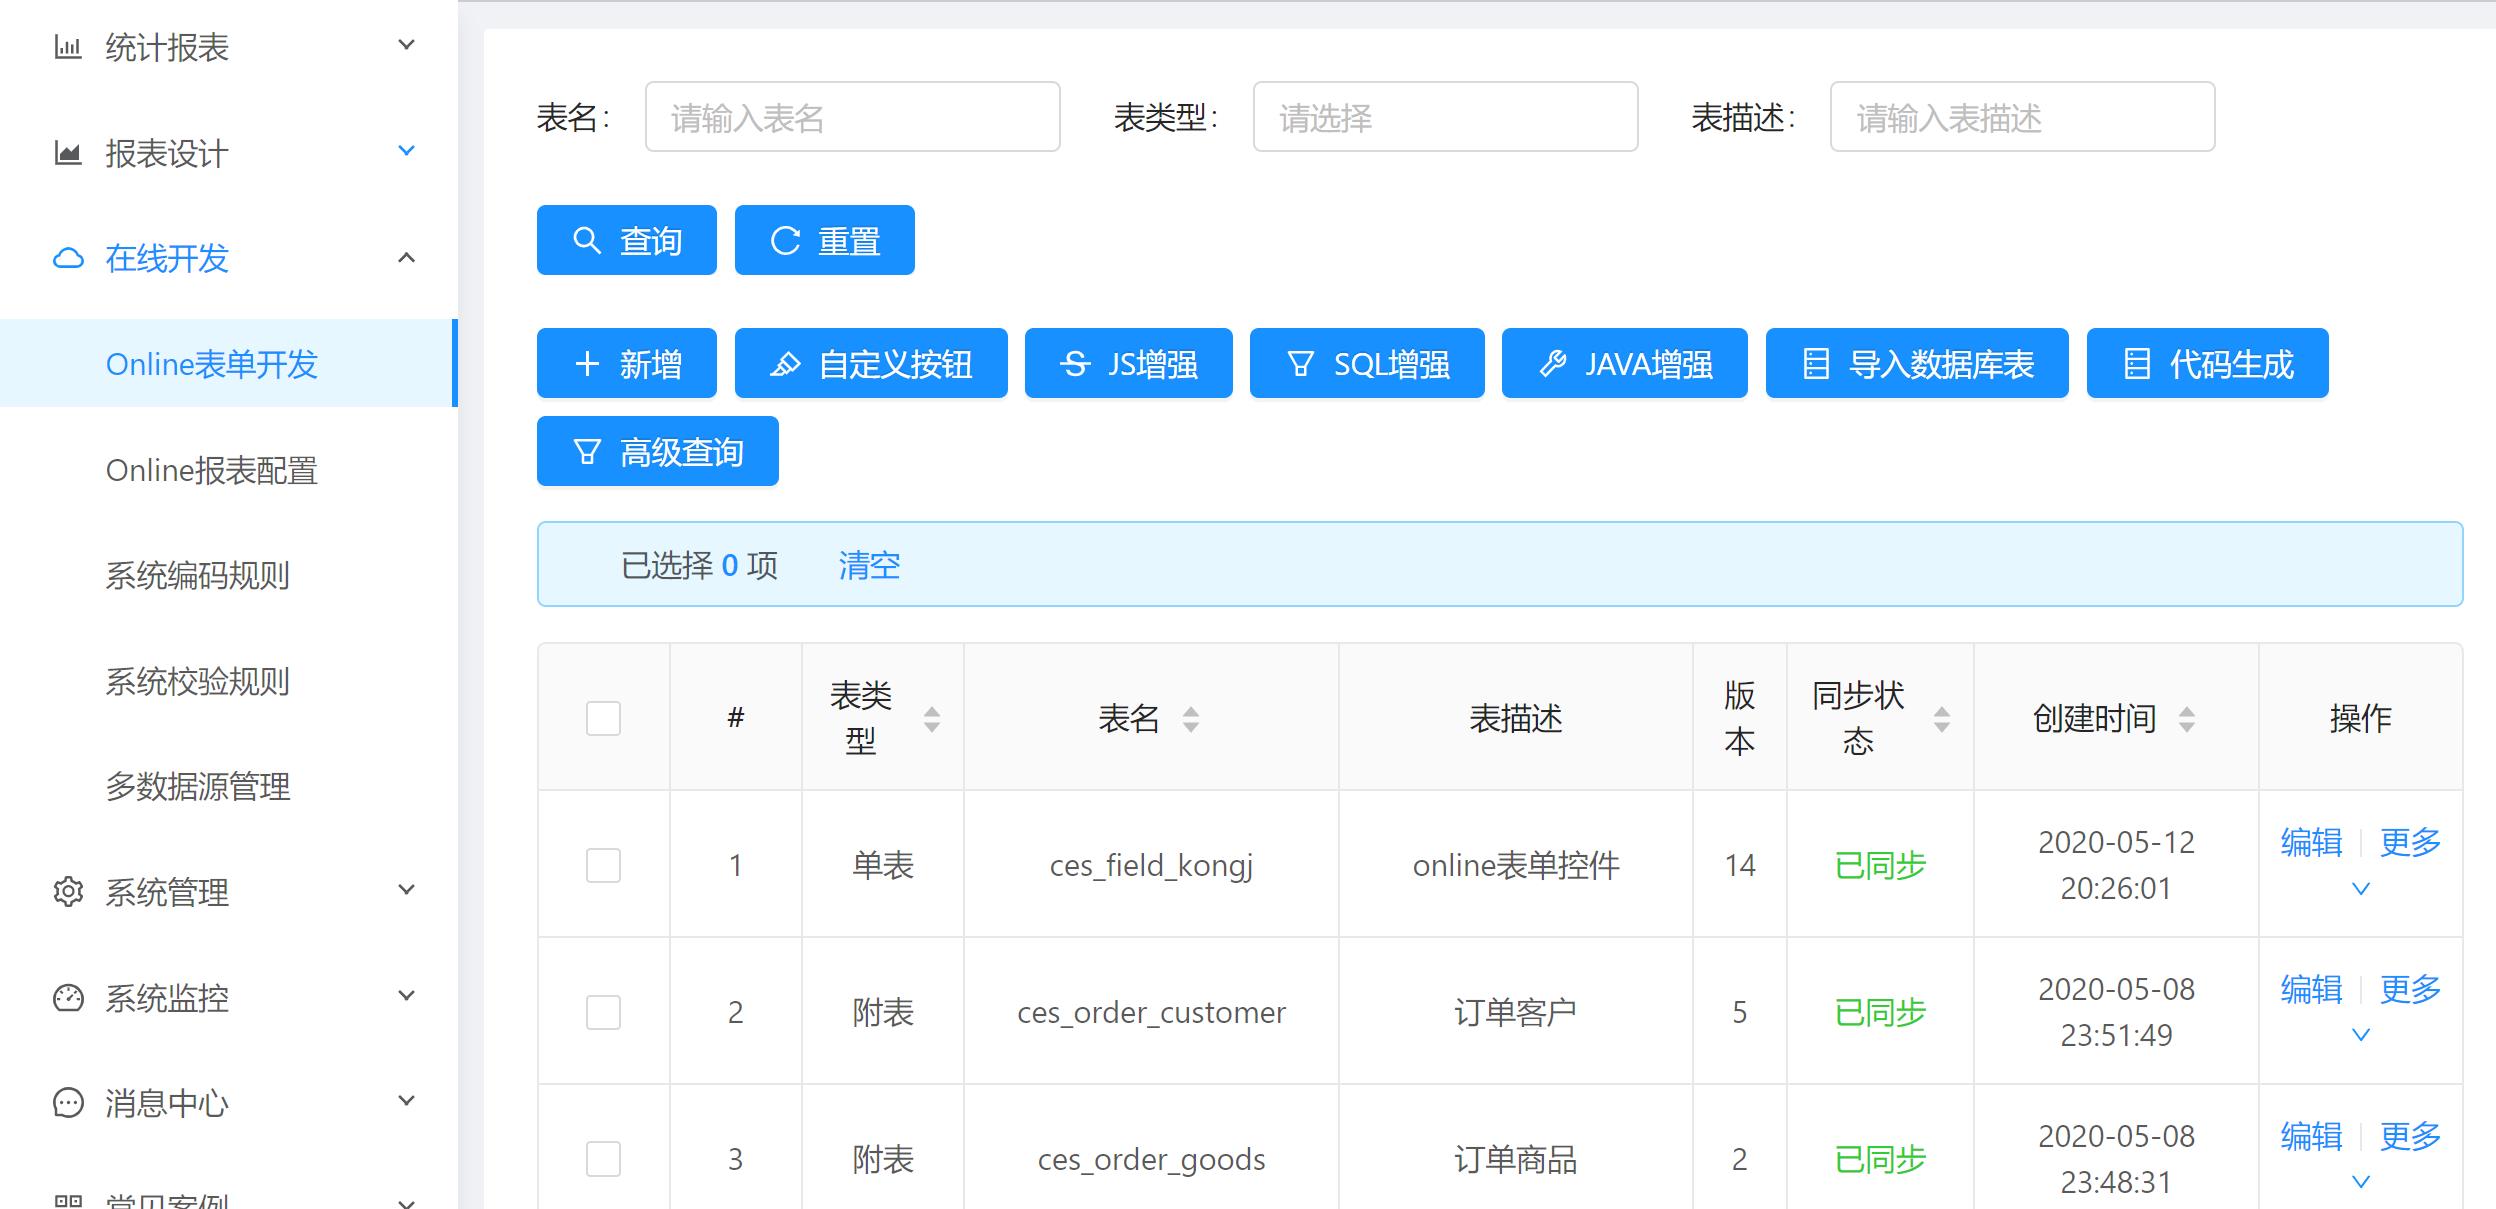Click the database icon on 代码生成

click(2137, 364)
